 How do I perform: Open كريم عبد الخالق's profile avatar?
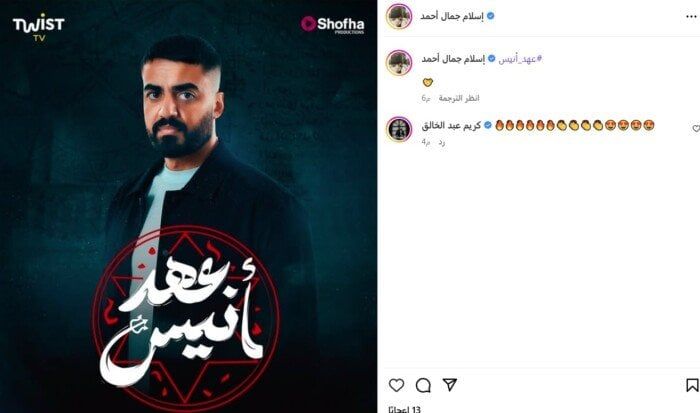point(399,129)
